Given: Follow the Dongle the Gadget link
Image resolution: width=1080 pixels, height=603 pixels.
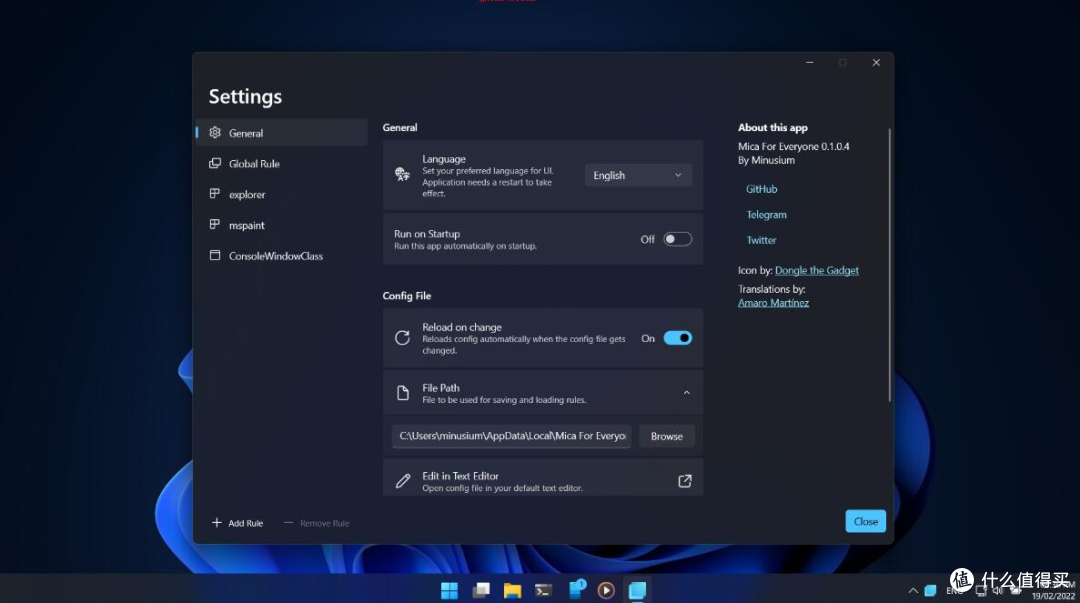Looking at the screenshot, I should coord(816,270).
